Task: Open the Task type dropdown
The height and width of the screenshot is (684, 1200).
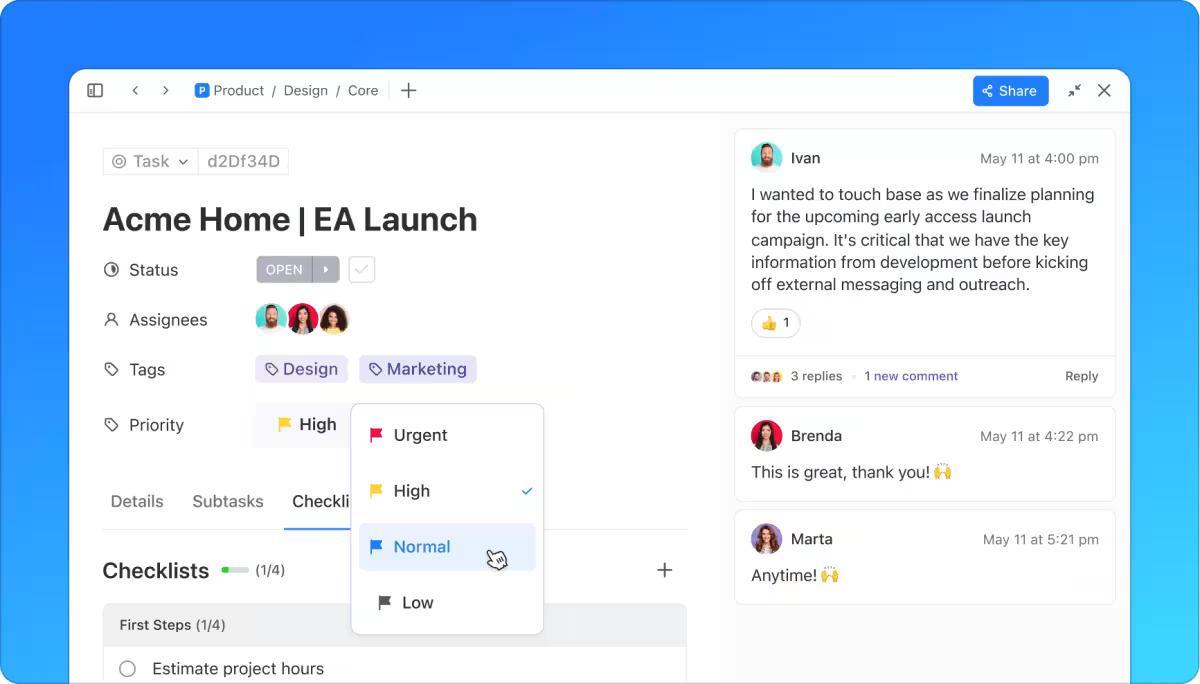Action: (150, 161)
